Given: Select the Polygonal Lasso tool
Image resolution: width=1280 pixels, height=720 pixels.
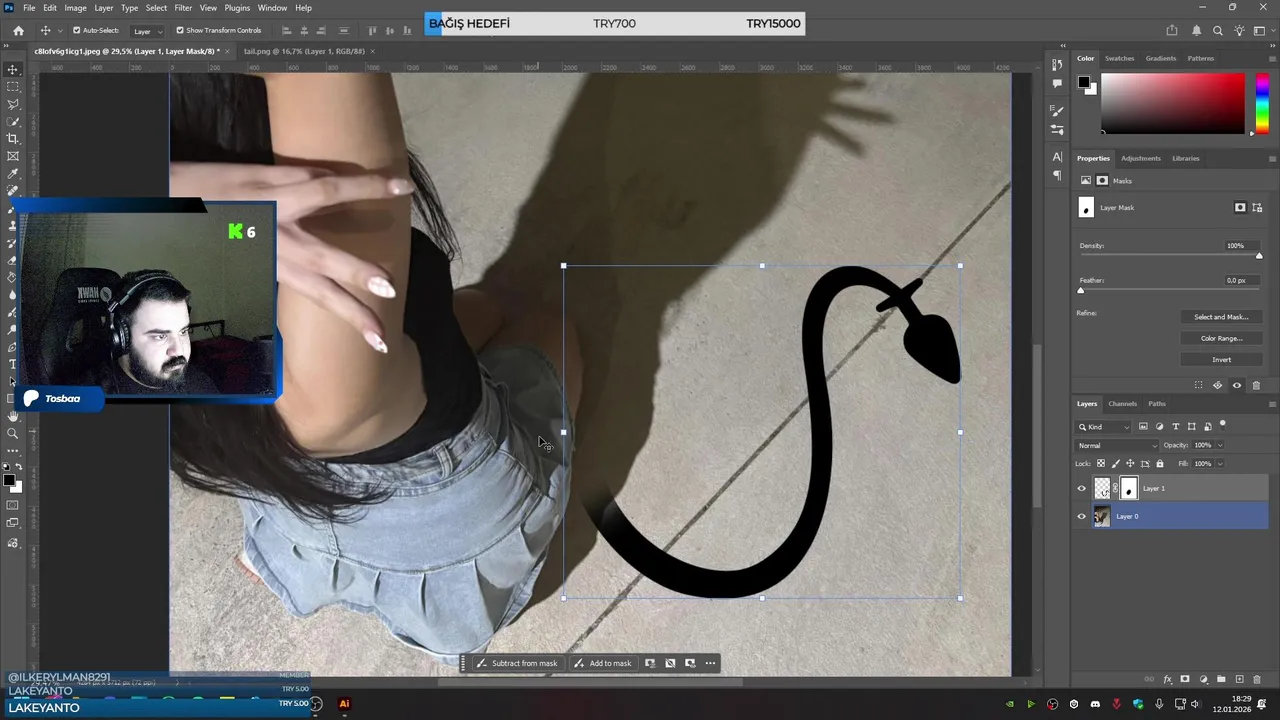Looking at the screenshot, I should tap(13, 104).
